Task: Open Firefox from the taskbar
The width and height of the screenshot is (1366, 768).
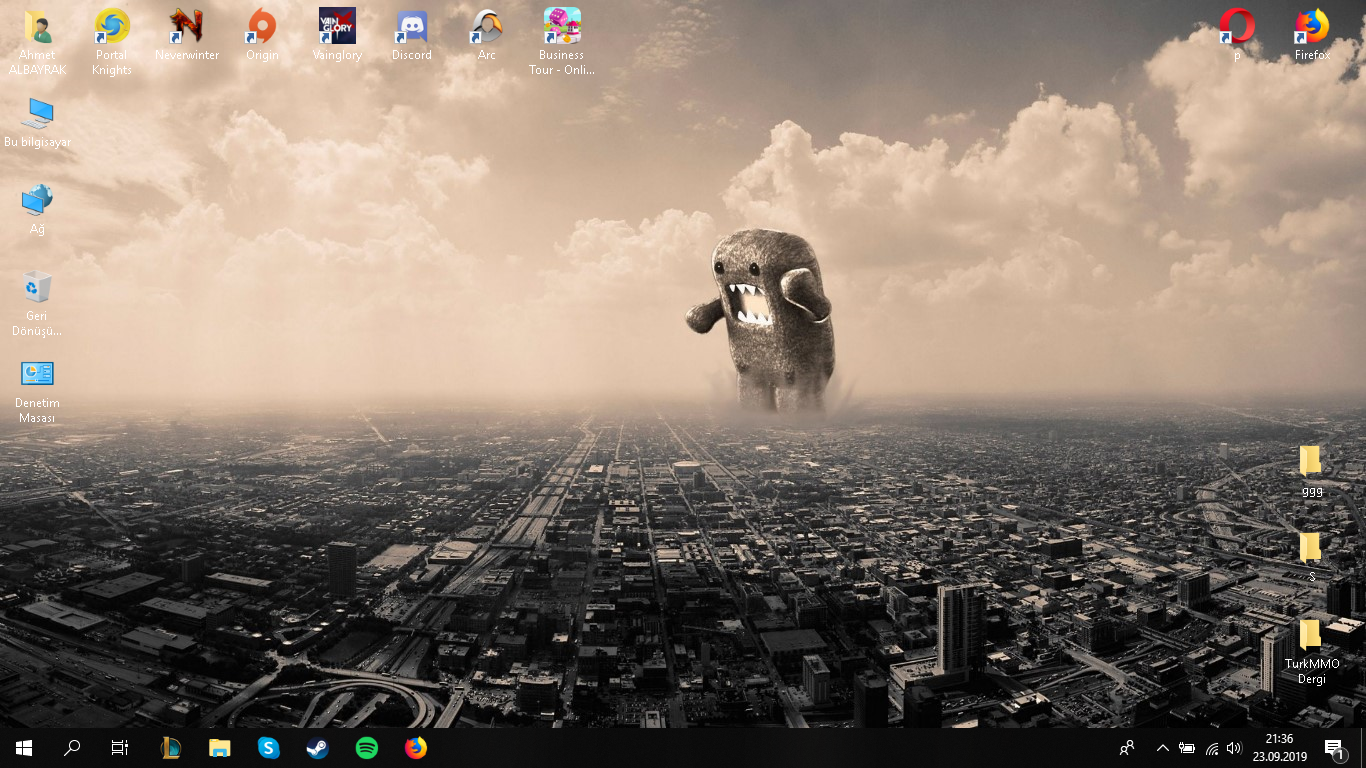Action: tap(416, 748)
